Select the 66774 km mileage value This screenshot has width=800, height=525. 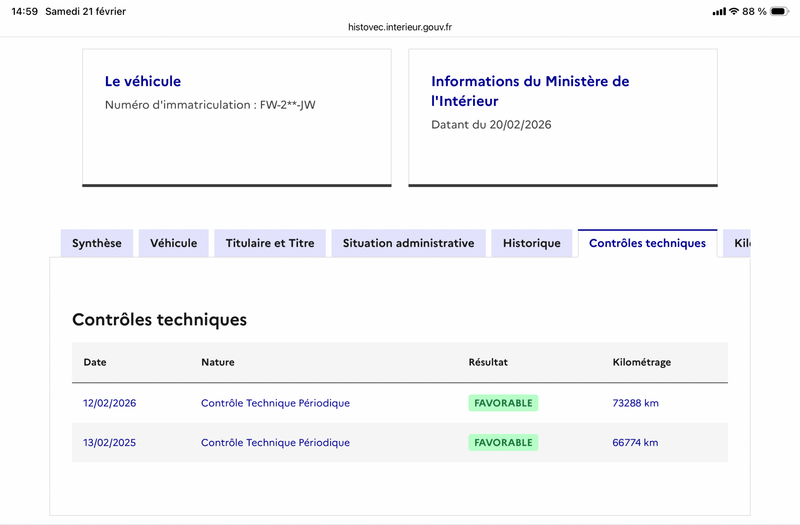pyautogui.click(x=635, y=442)
